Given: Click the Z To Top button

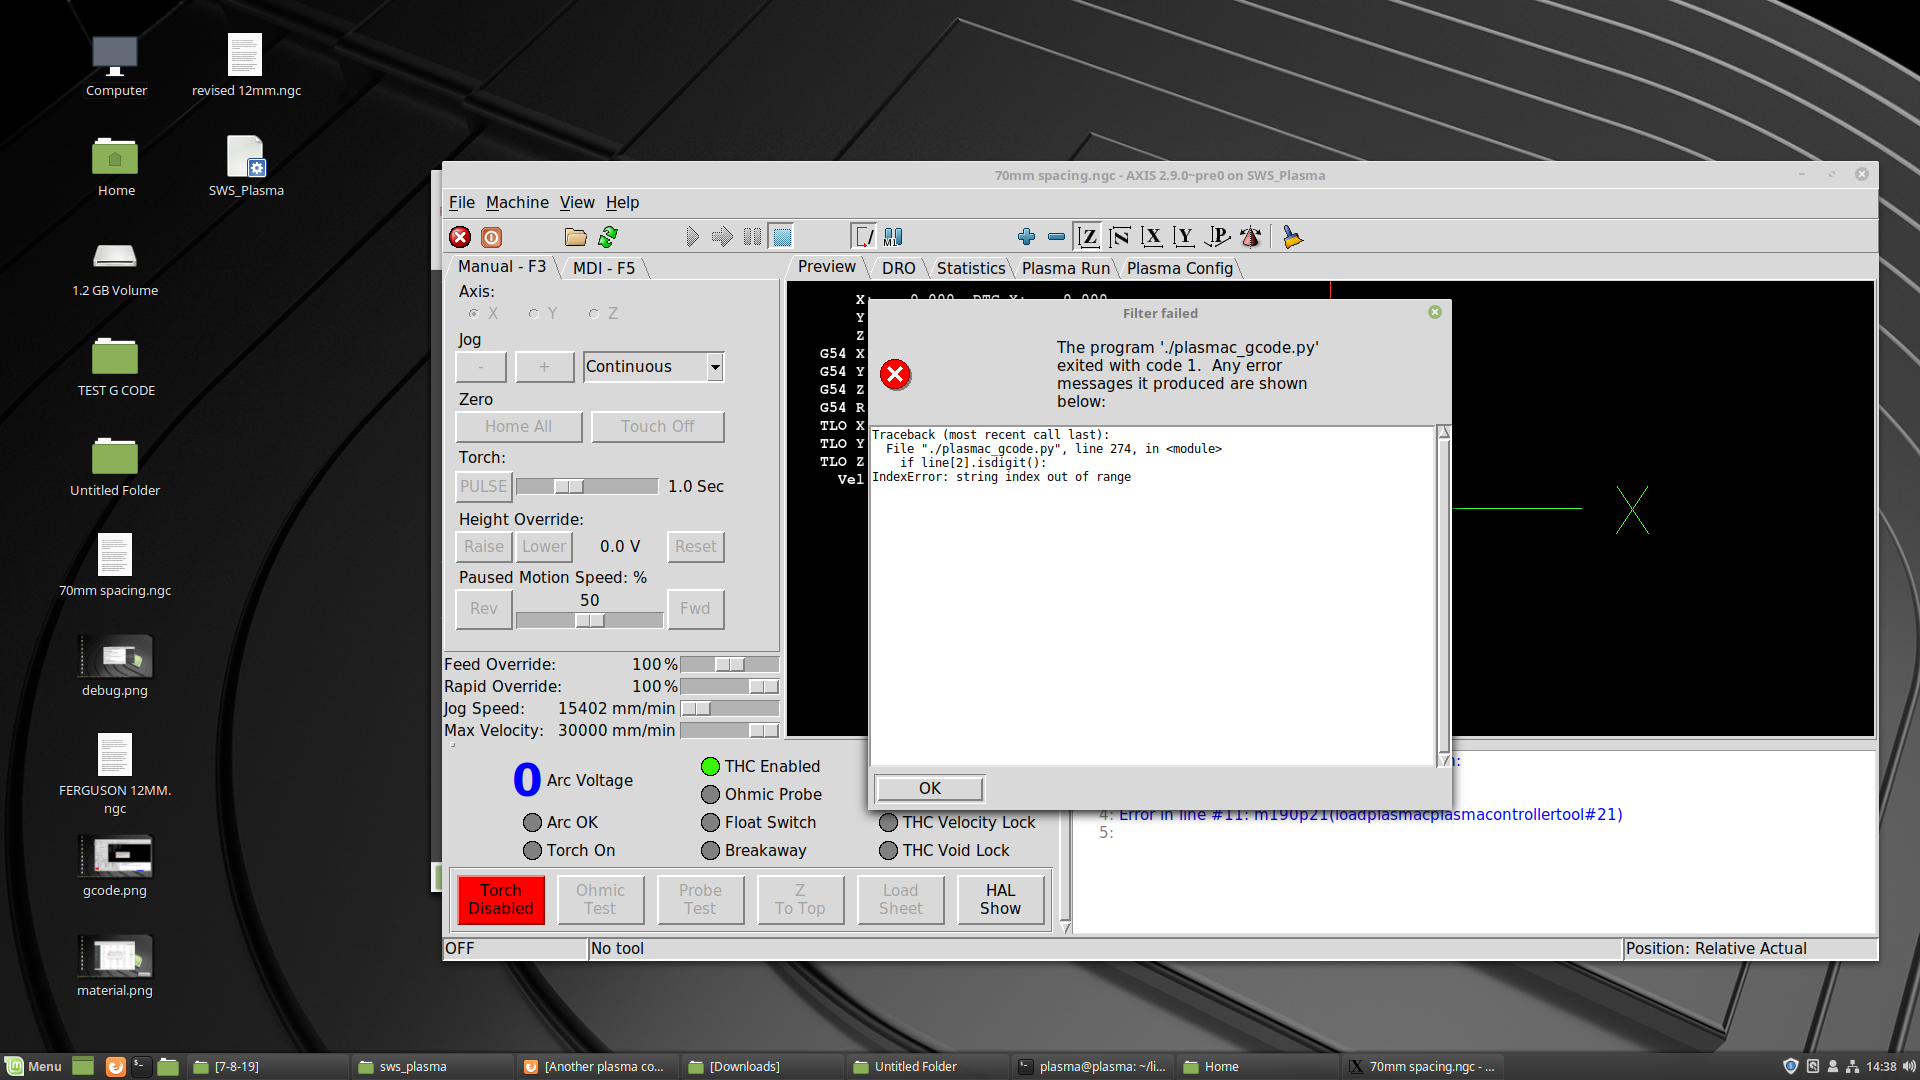Looking at the screenshot, I should click(800, 900).
